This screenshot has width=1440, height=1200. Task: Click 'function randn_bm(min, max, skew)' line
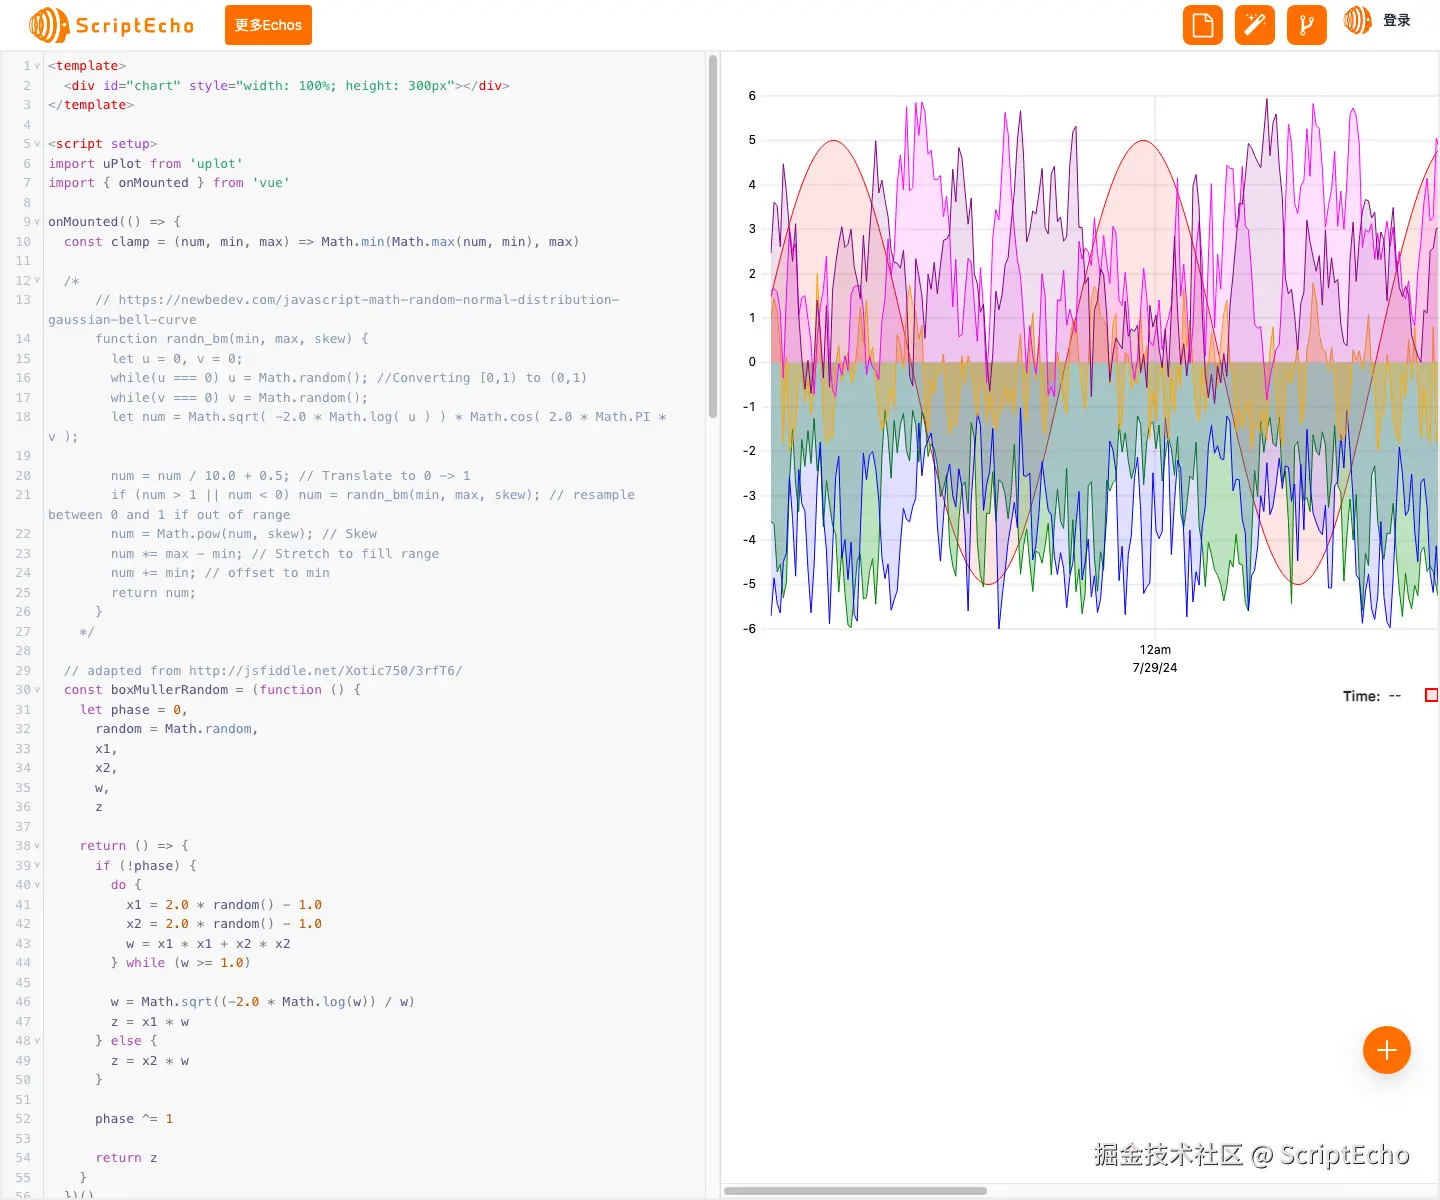coord(232,339)
